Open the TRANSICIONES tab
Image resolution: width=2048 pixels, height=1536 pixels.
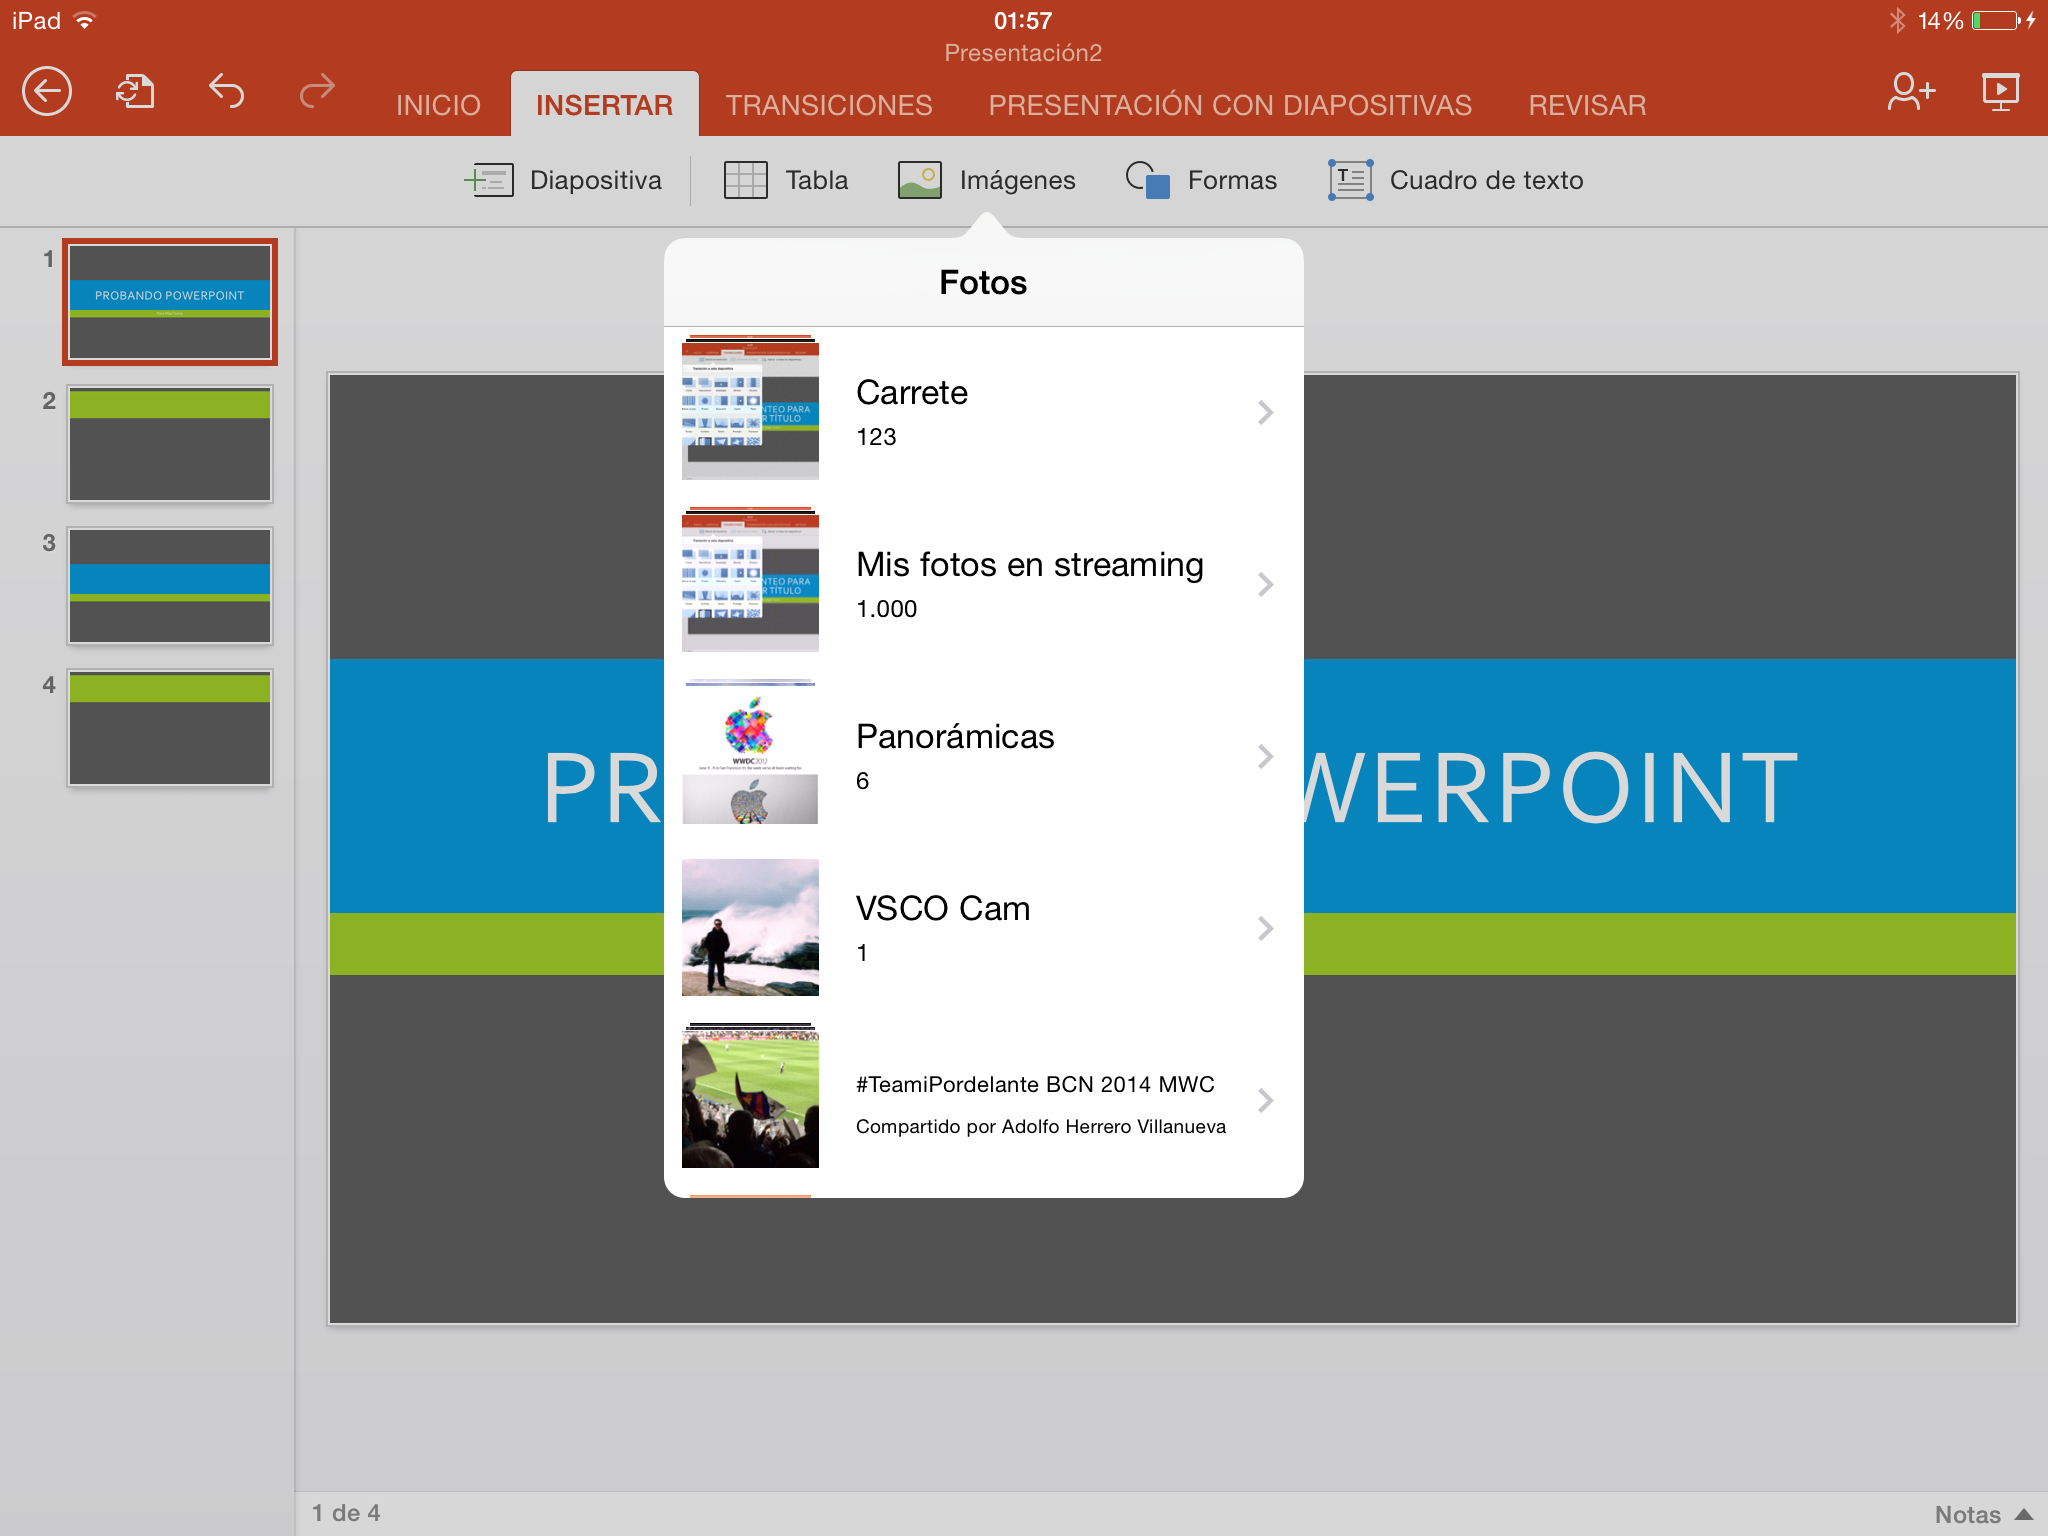pyautogui.click(x=829, y=105)
